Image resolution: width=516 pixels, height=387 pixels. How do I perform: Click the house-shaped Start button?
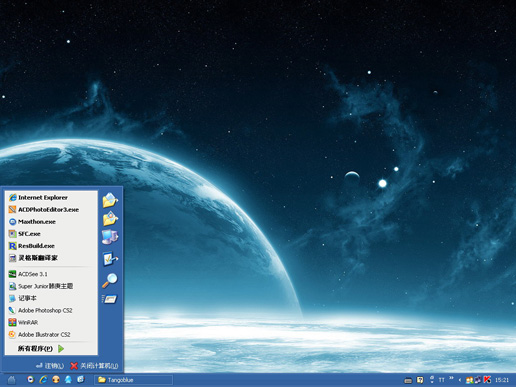tap(12, 380)
